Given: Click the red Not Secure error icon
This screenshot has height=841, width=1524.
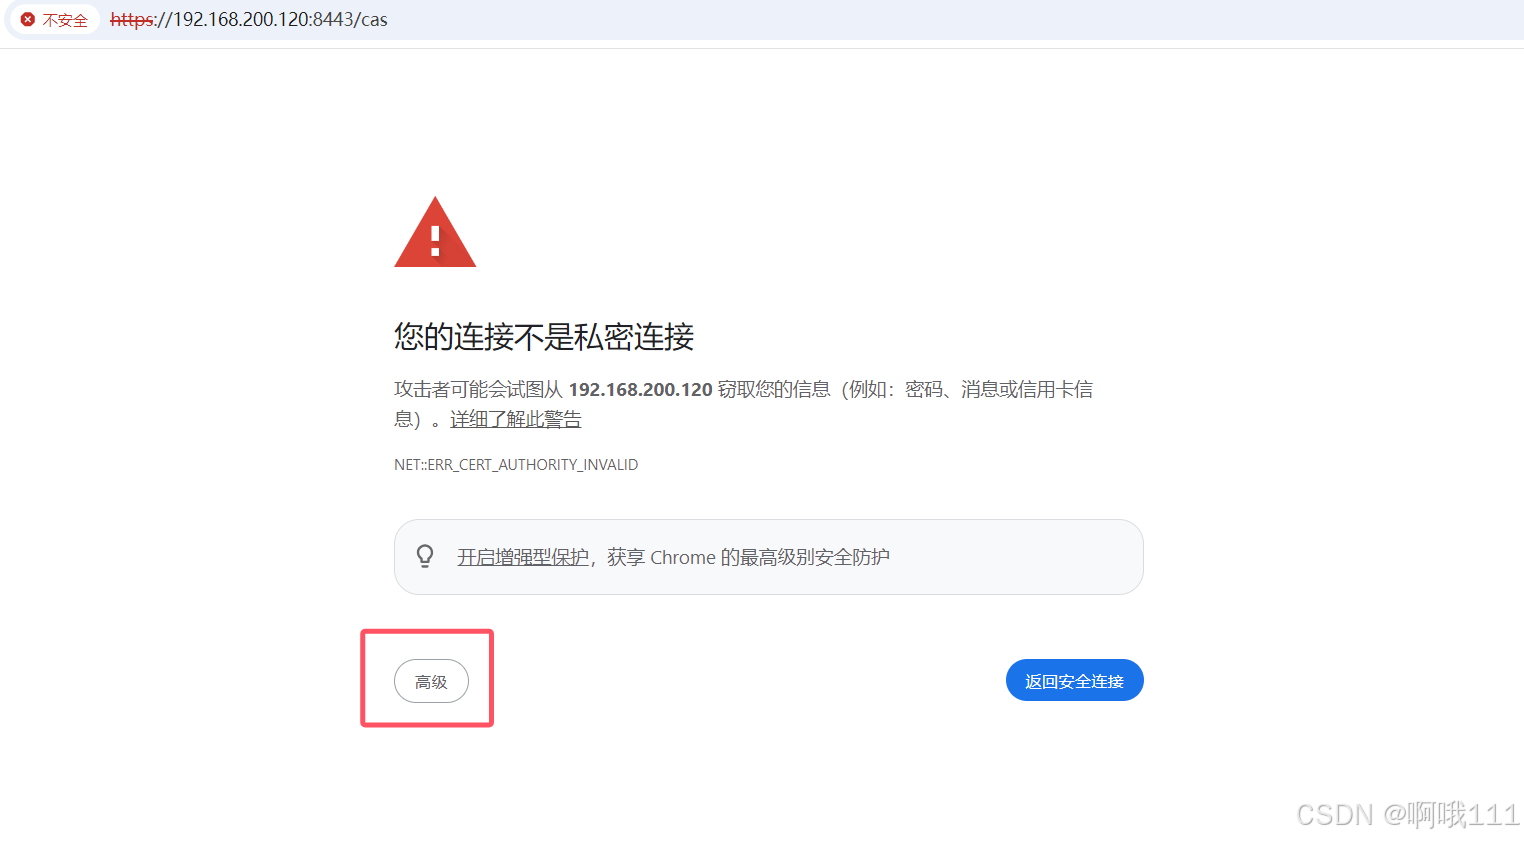Looking at the screenshot, I should [28, 19].
